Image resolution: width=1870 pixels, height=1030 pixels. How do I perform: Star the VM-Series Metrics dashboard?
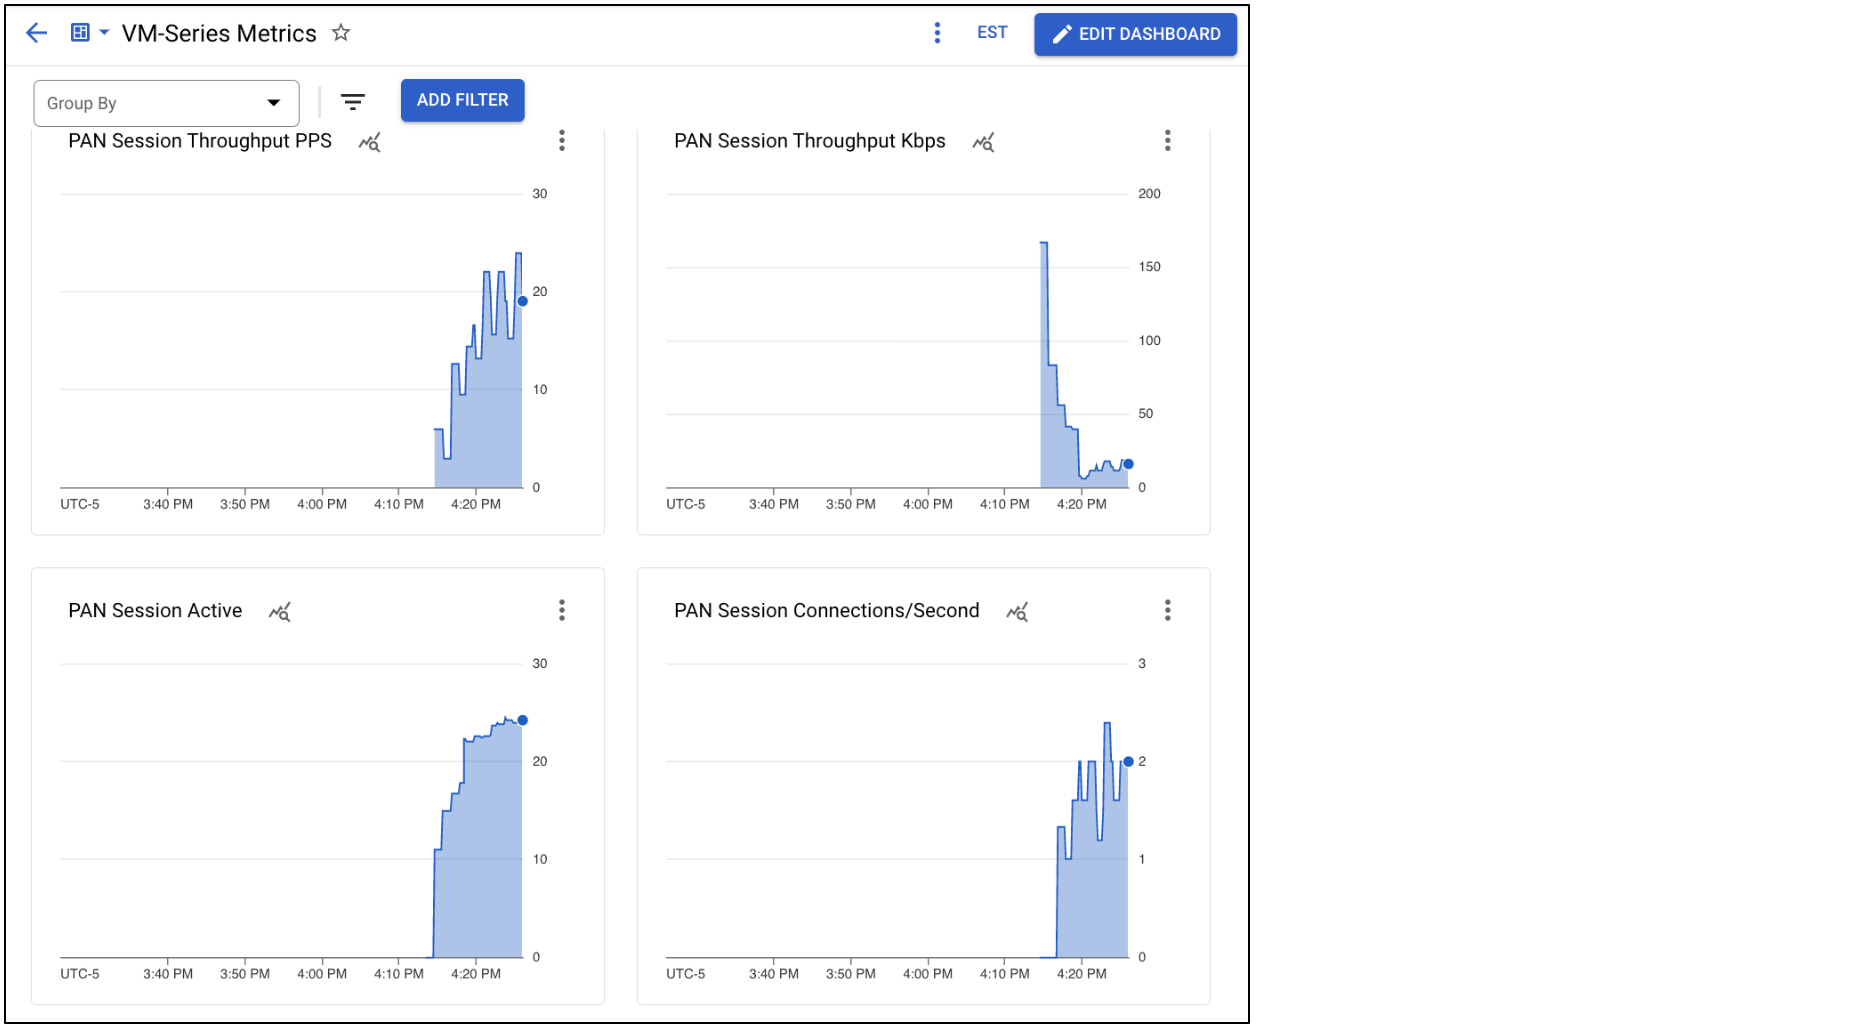[x=341, y=33]
